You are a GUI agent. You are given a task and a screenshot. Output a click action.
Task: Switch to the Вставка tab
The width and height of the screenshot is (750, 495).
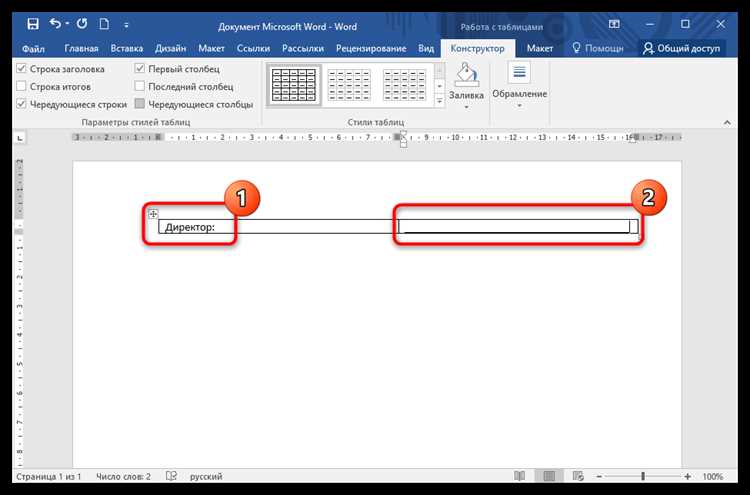pos(127,49)
